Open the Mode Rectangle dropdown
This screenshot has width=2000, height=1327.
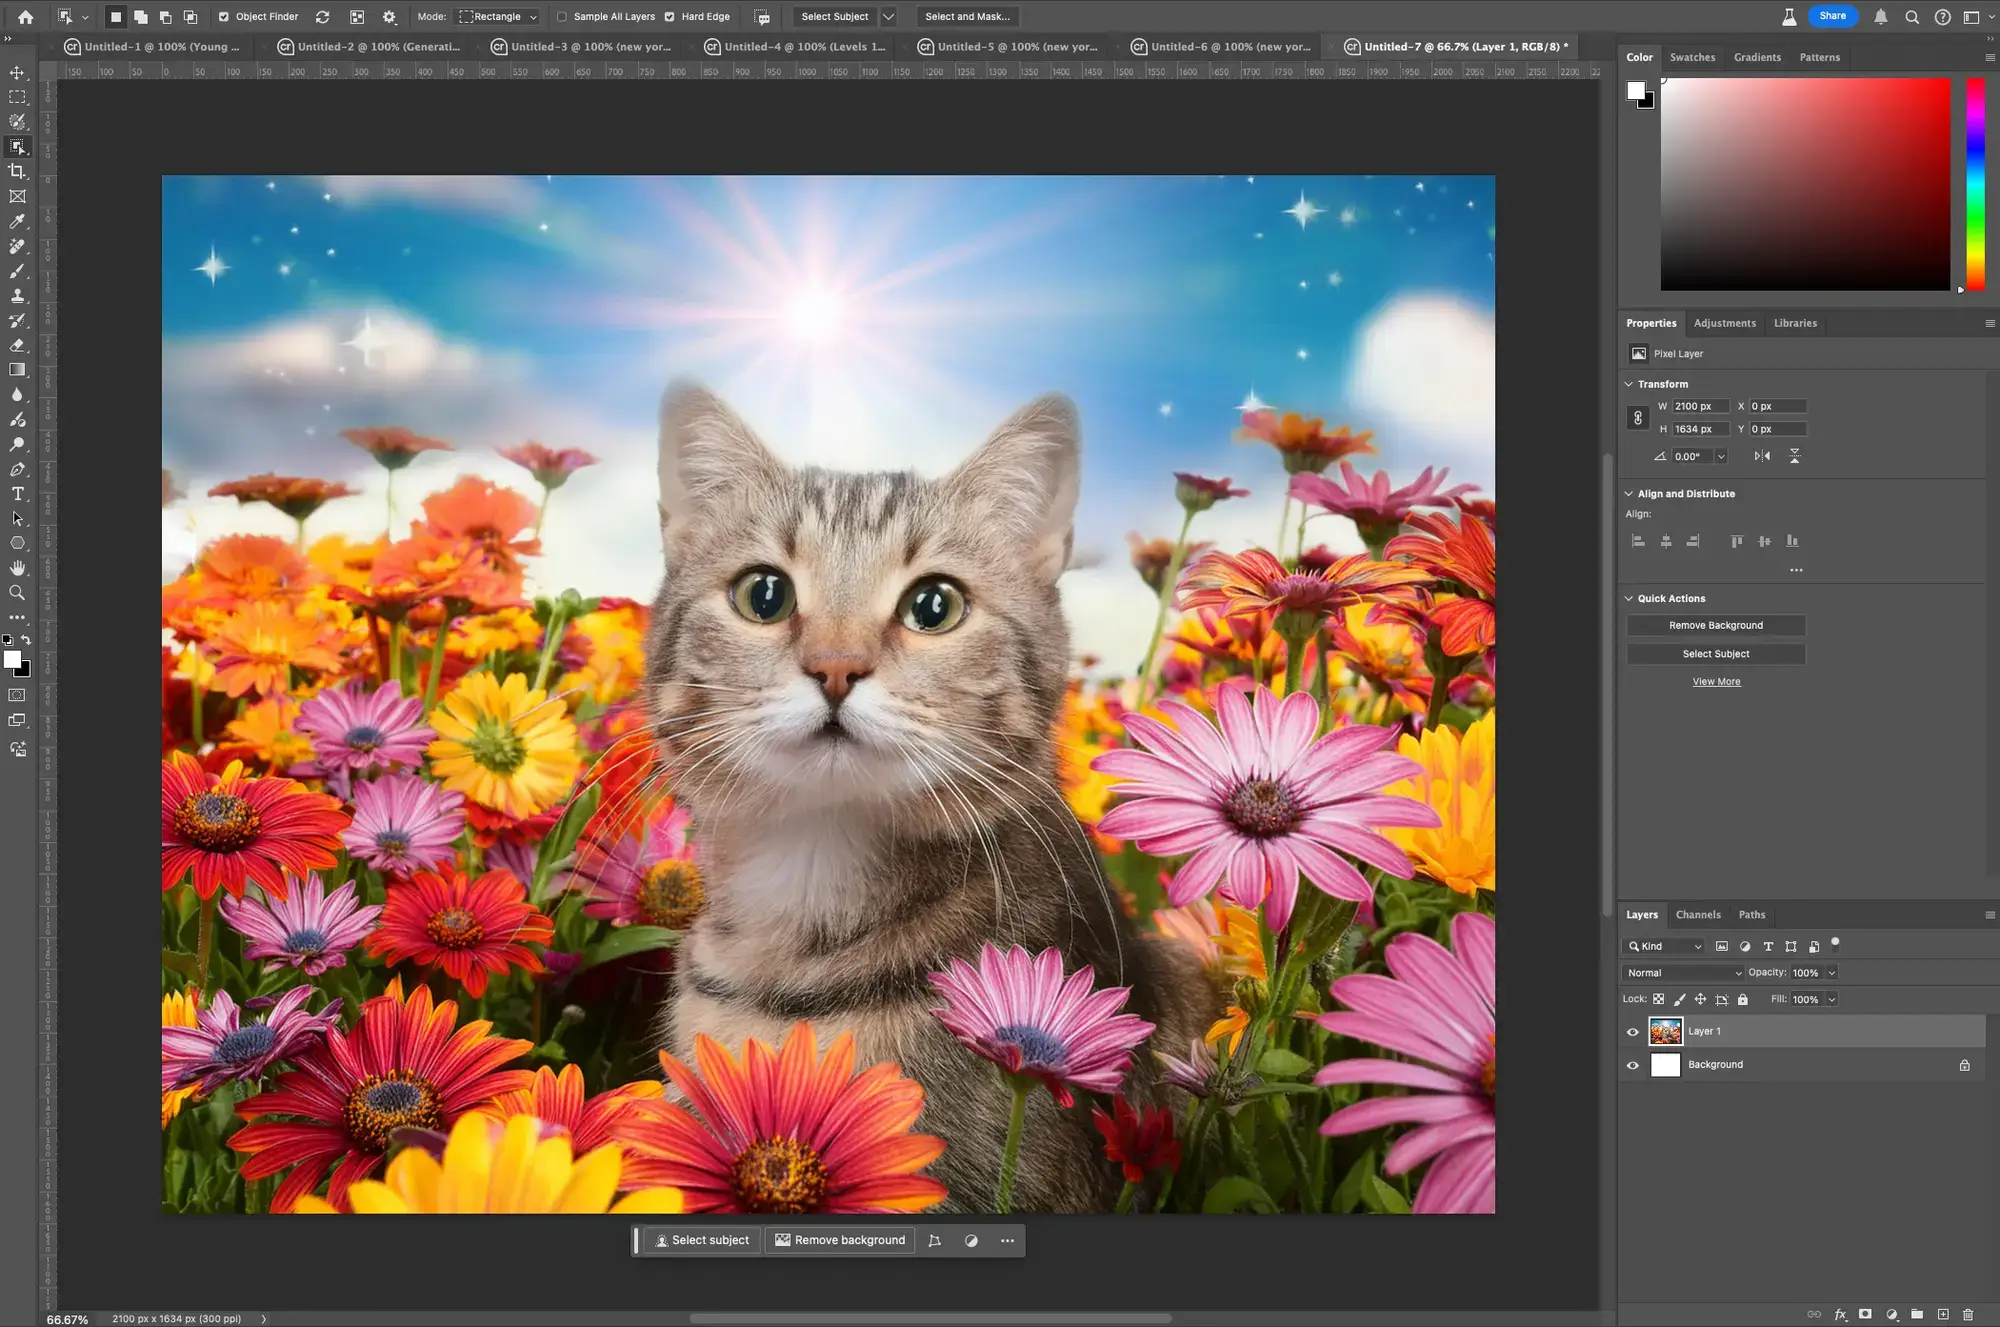pyautogui.click(x=497, y=16)
